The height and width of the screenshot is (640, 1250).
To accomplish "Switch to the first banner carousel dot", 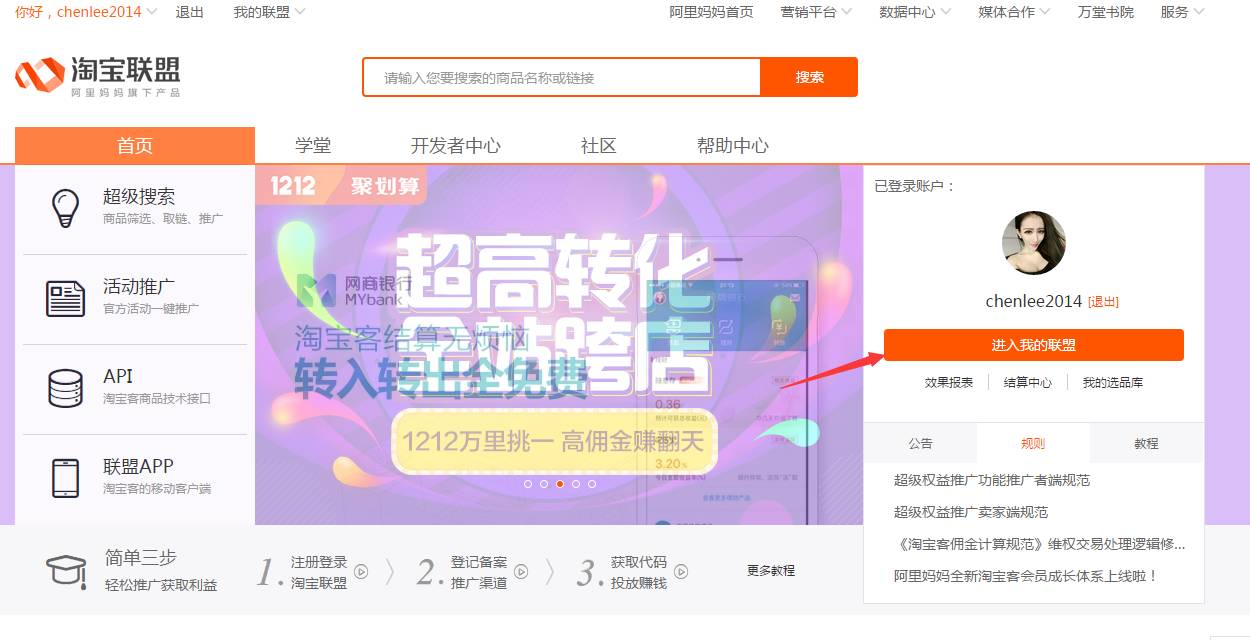I will pos(528,483).
